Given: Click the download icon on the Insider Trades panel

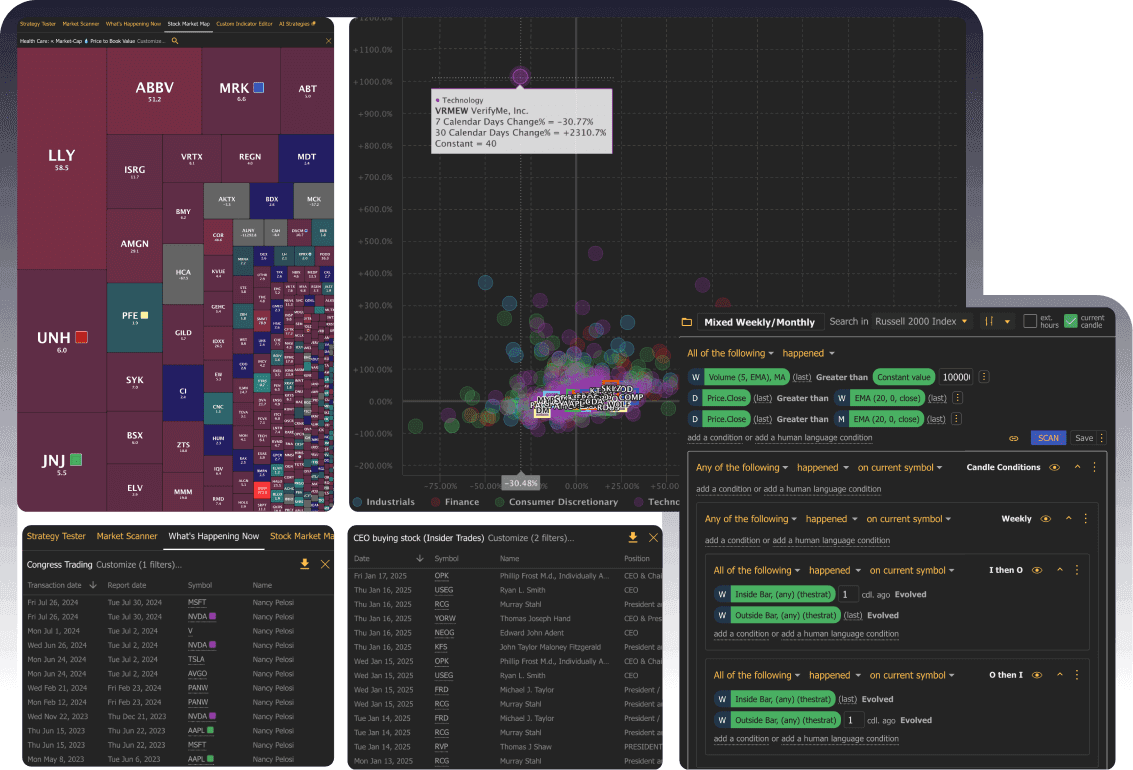Looking at the screenshot, I should [632, 537].
